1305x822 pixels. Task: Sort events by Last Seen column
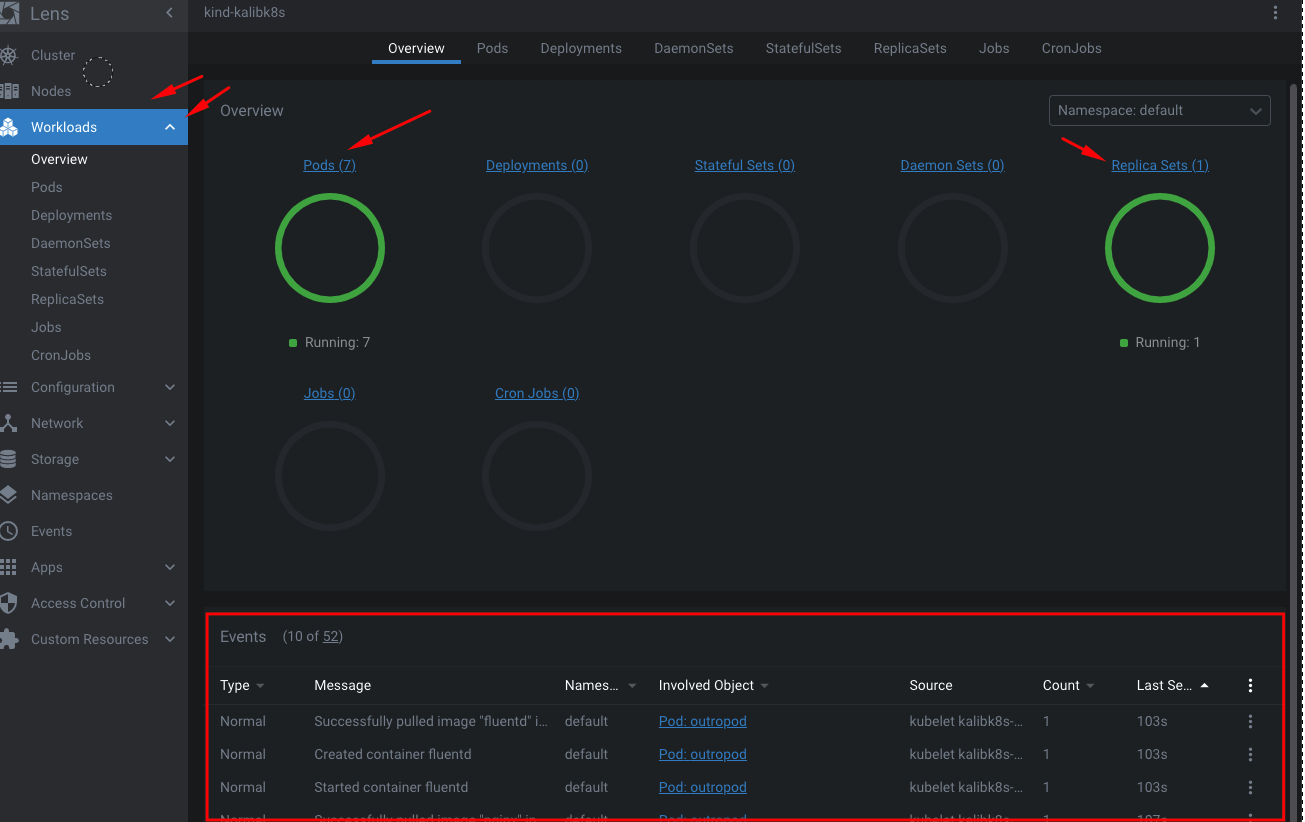[1166, 685]
